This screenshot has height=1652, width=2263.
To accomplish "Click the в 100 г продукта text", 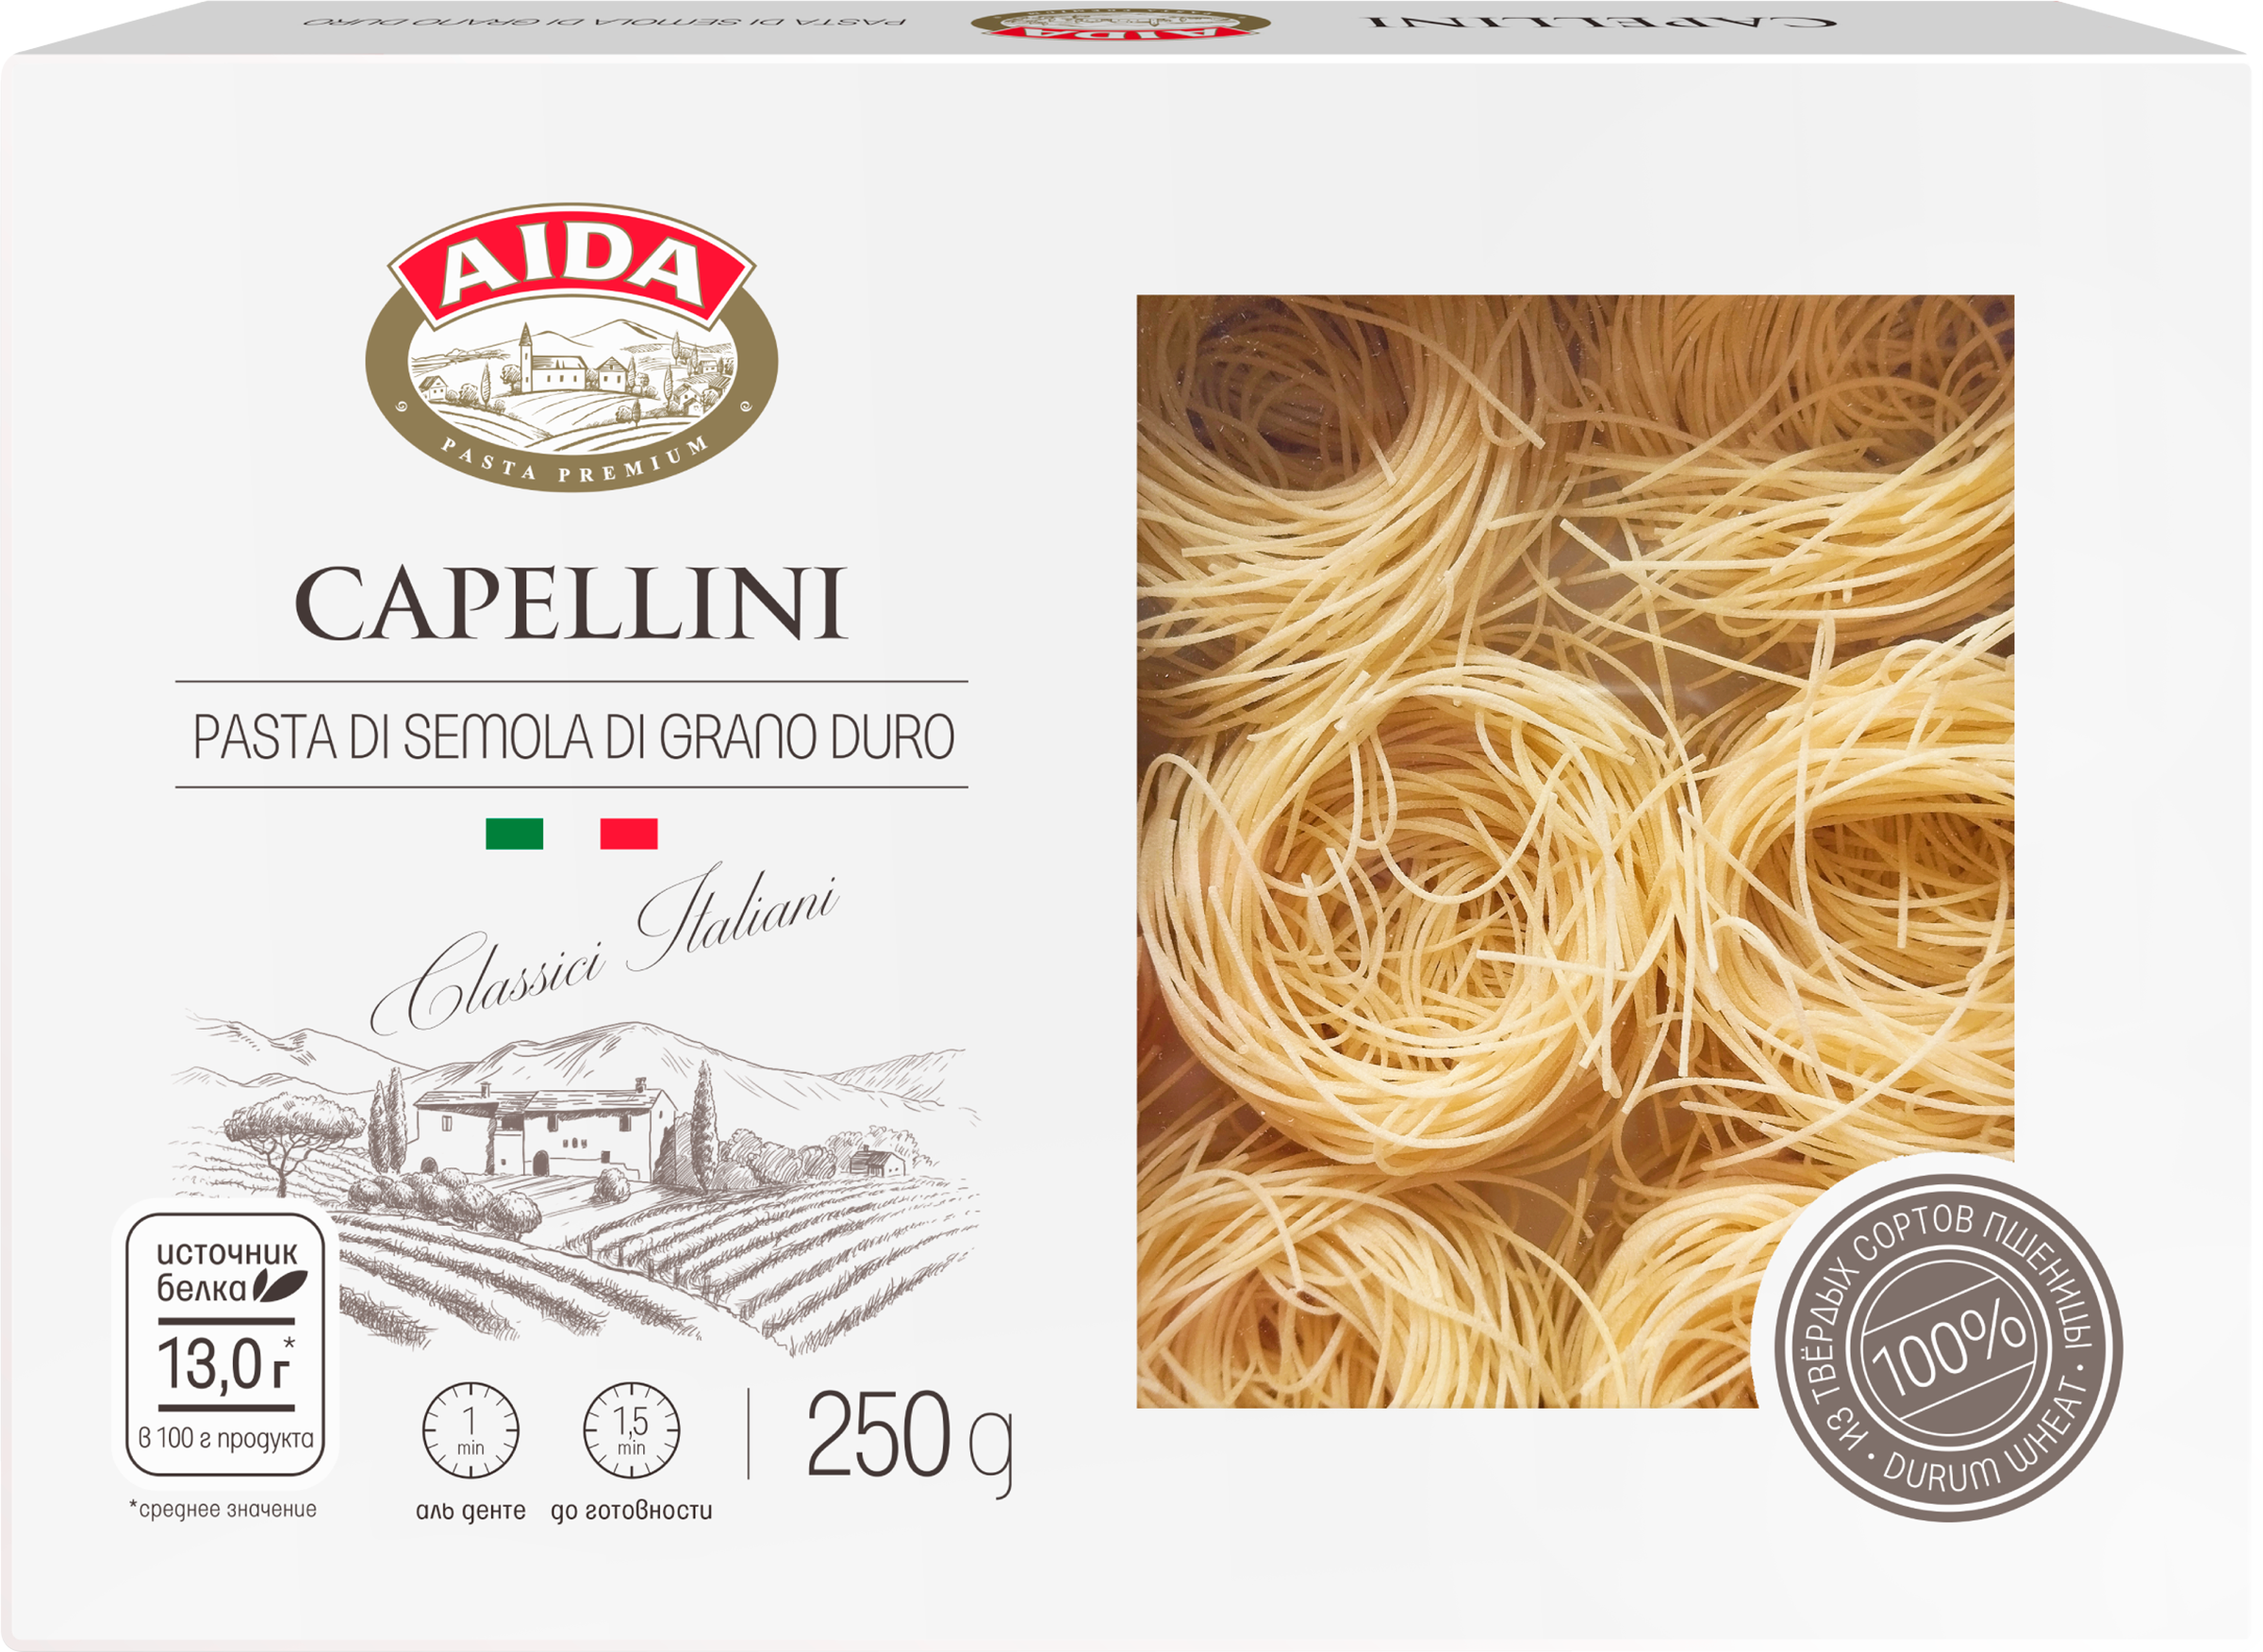I will pos(226,1439).
